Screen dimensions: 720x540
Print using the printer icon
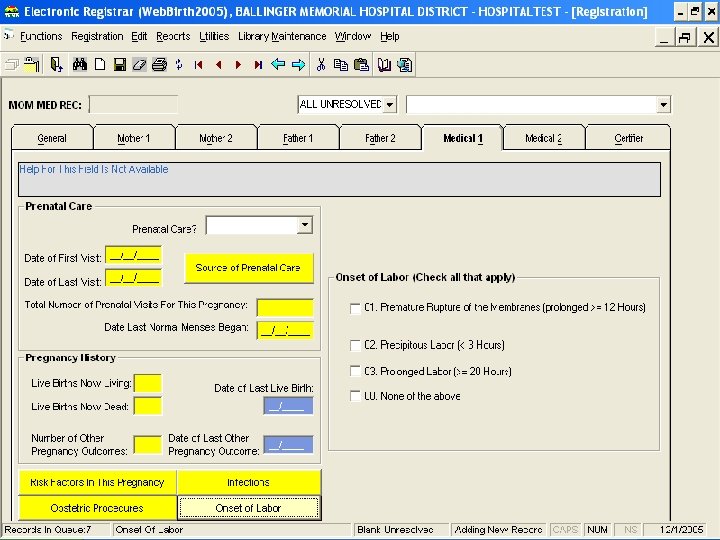tap(159, 65)
